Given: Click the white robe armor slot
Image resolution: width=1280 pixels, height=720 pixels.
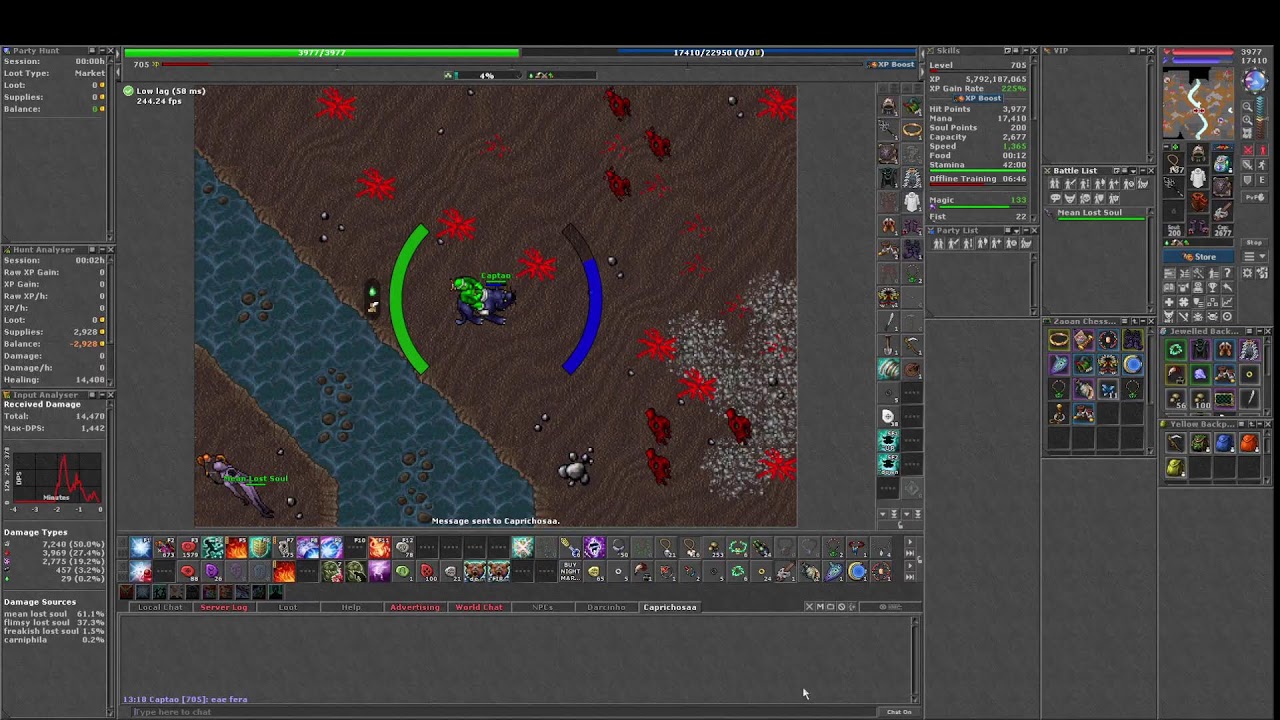Looking at the screenshot, I should tap(1198, 179).
